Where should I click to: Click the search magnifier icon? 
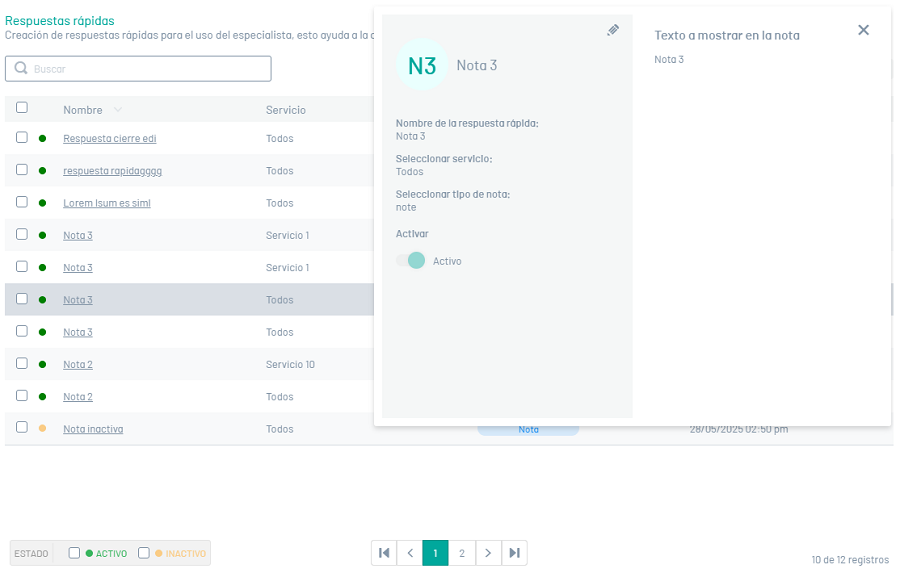20,69
